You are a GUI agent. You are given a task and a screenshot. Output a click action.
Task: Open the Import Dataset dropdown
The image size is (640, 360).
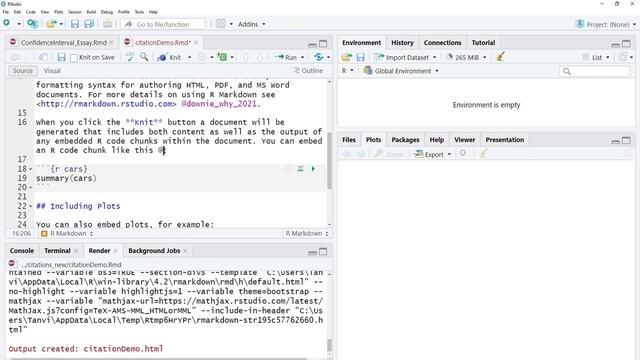405,58
